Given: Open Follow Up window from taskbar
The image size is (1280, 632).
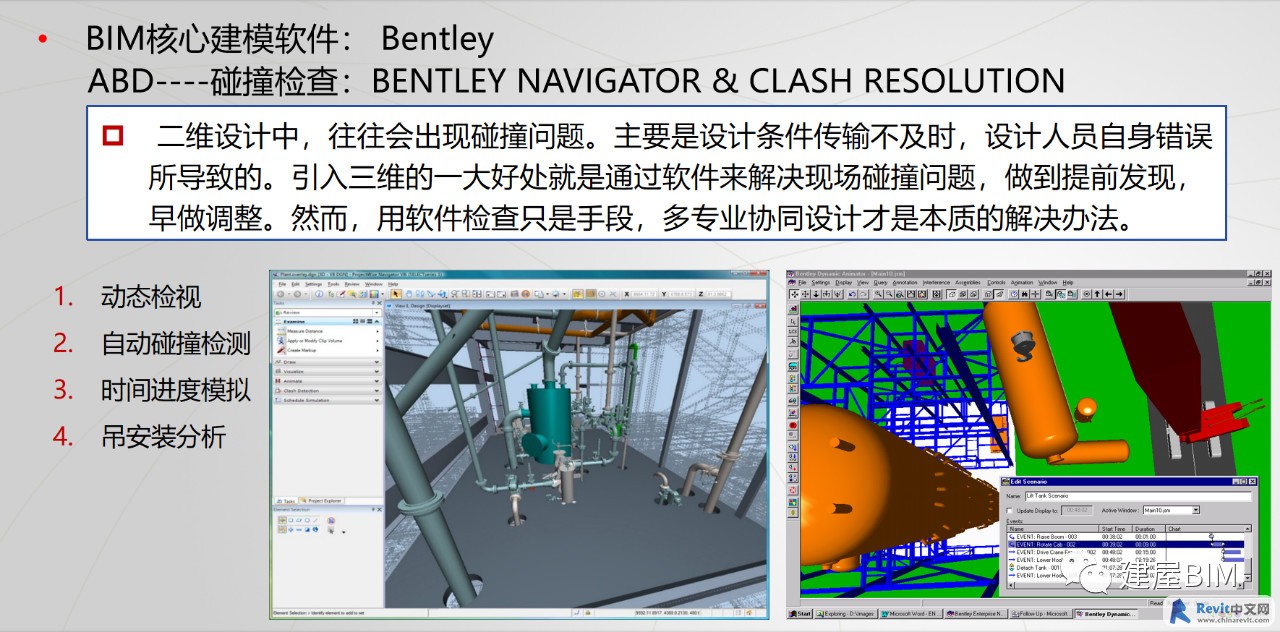Looking at the screenshot, I should (x=1040, y=613).
